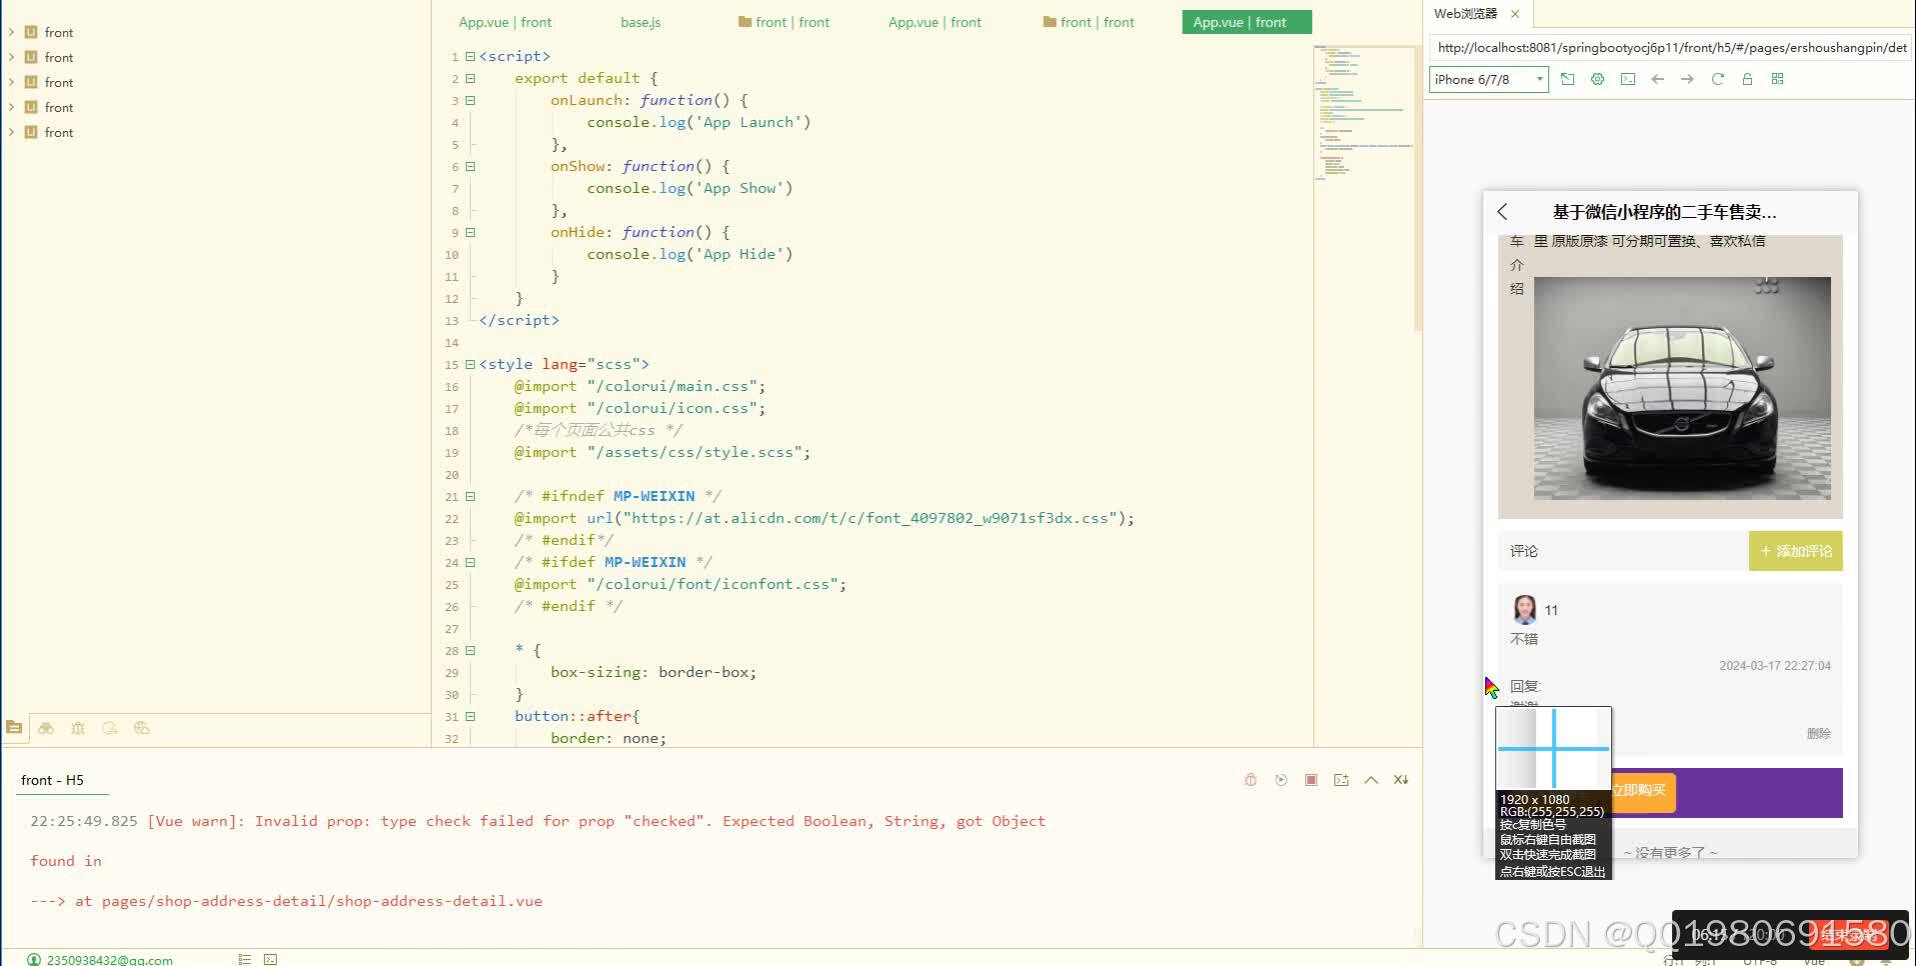Close the Web浏览器 tab
Viewport: 1916px width, 966px height.
click(1515, 14)
